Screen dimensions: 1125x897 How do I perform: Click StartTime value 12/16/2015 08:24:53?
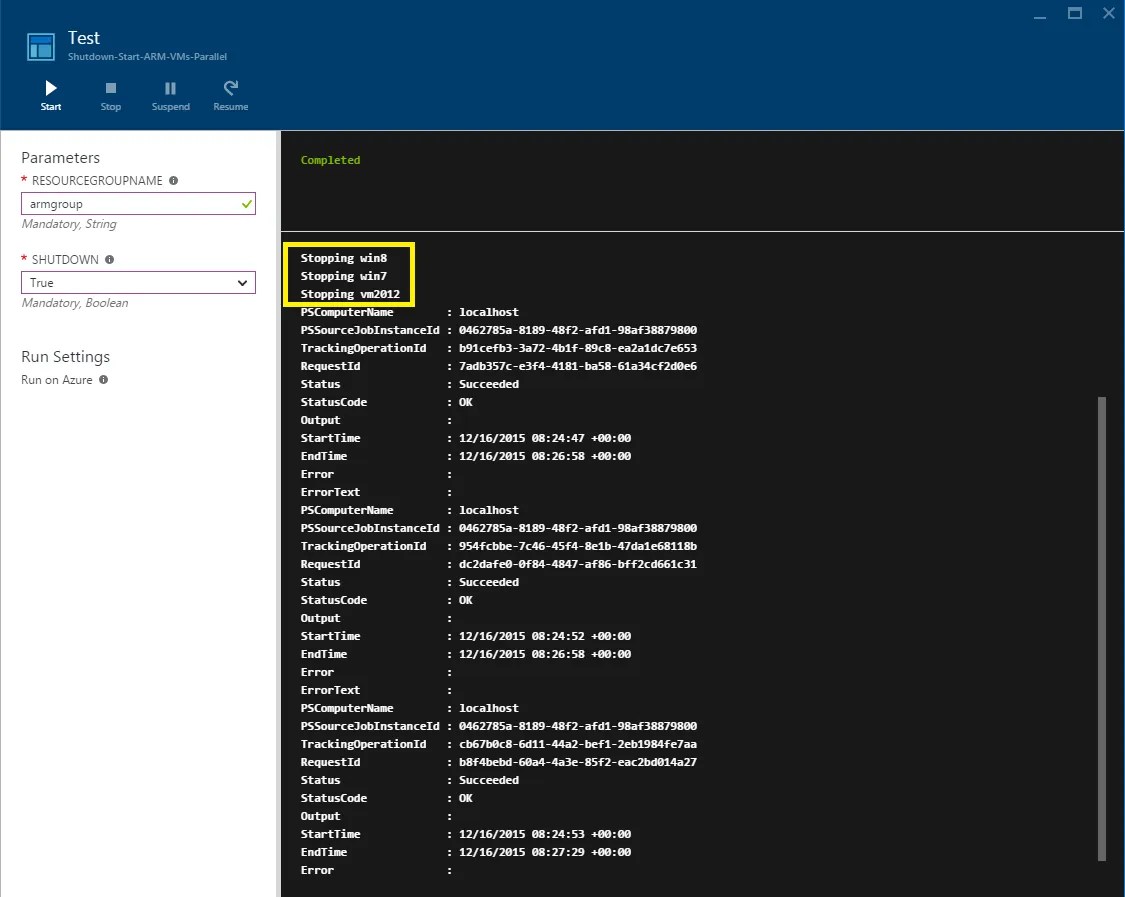tap(545, 834)
